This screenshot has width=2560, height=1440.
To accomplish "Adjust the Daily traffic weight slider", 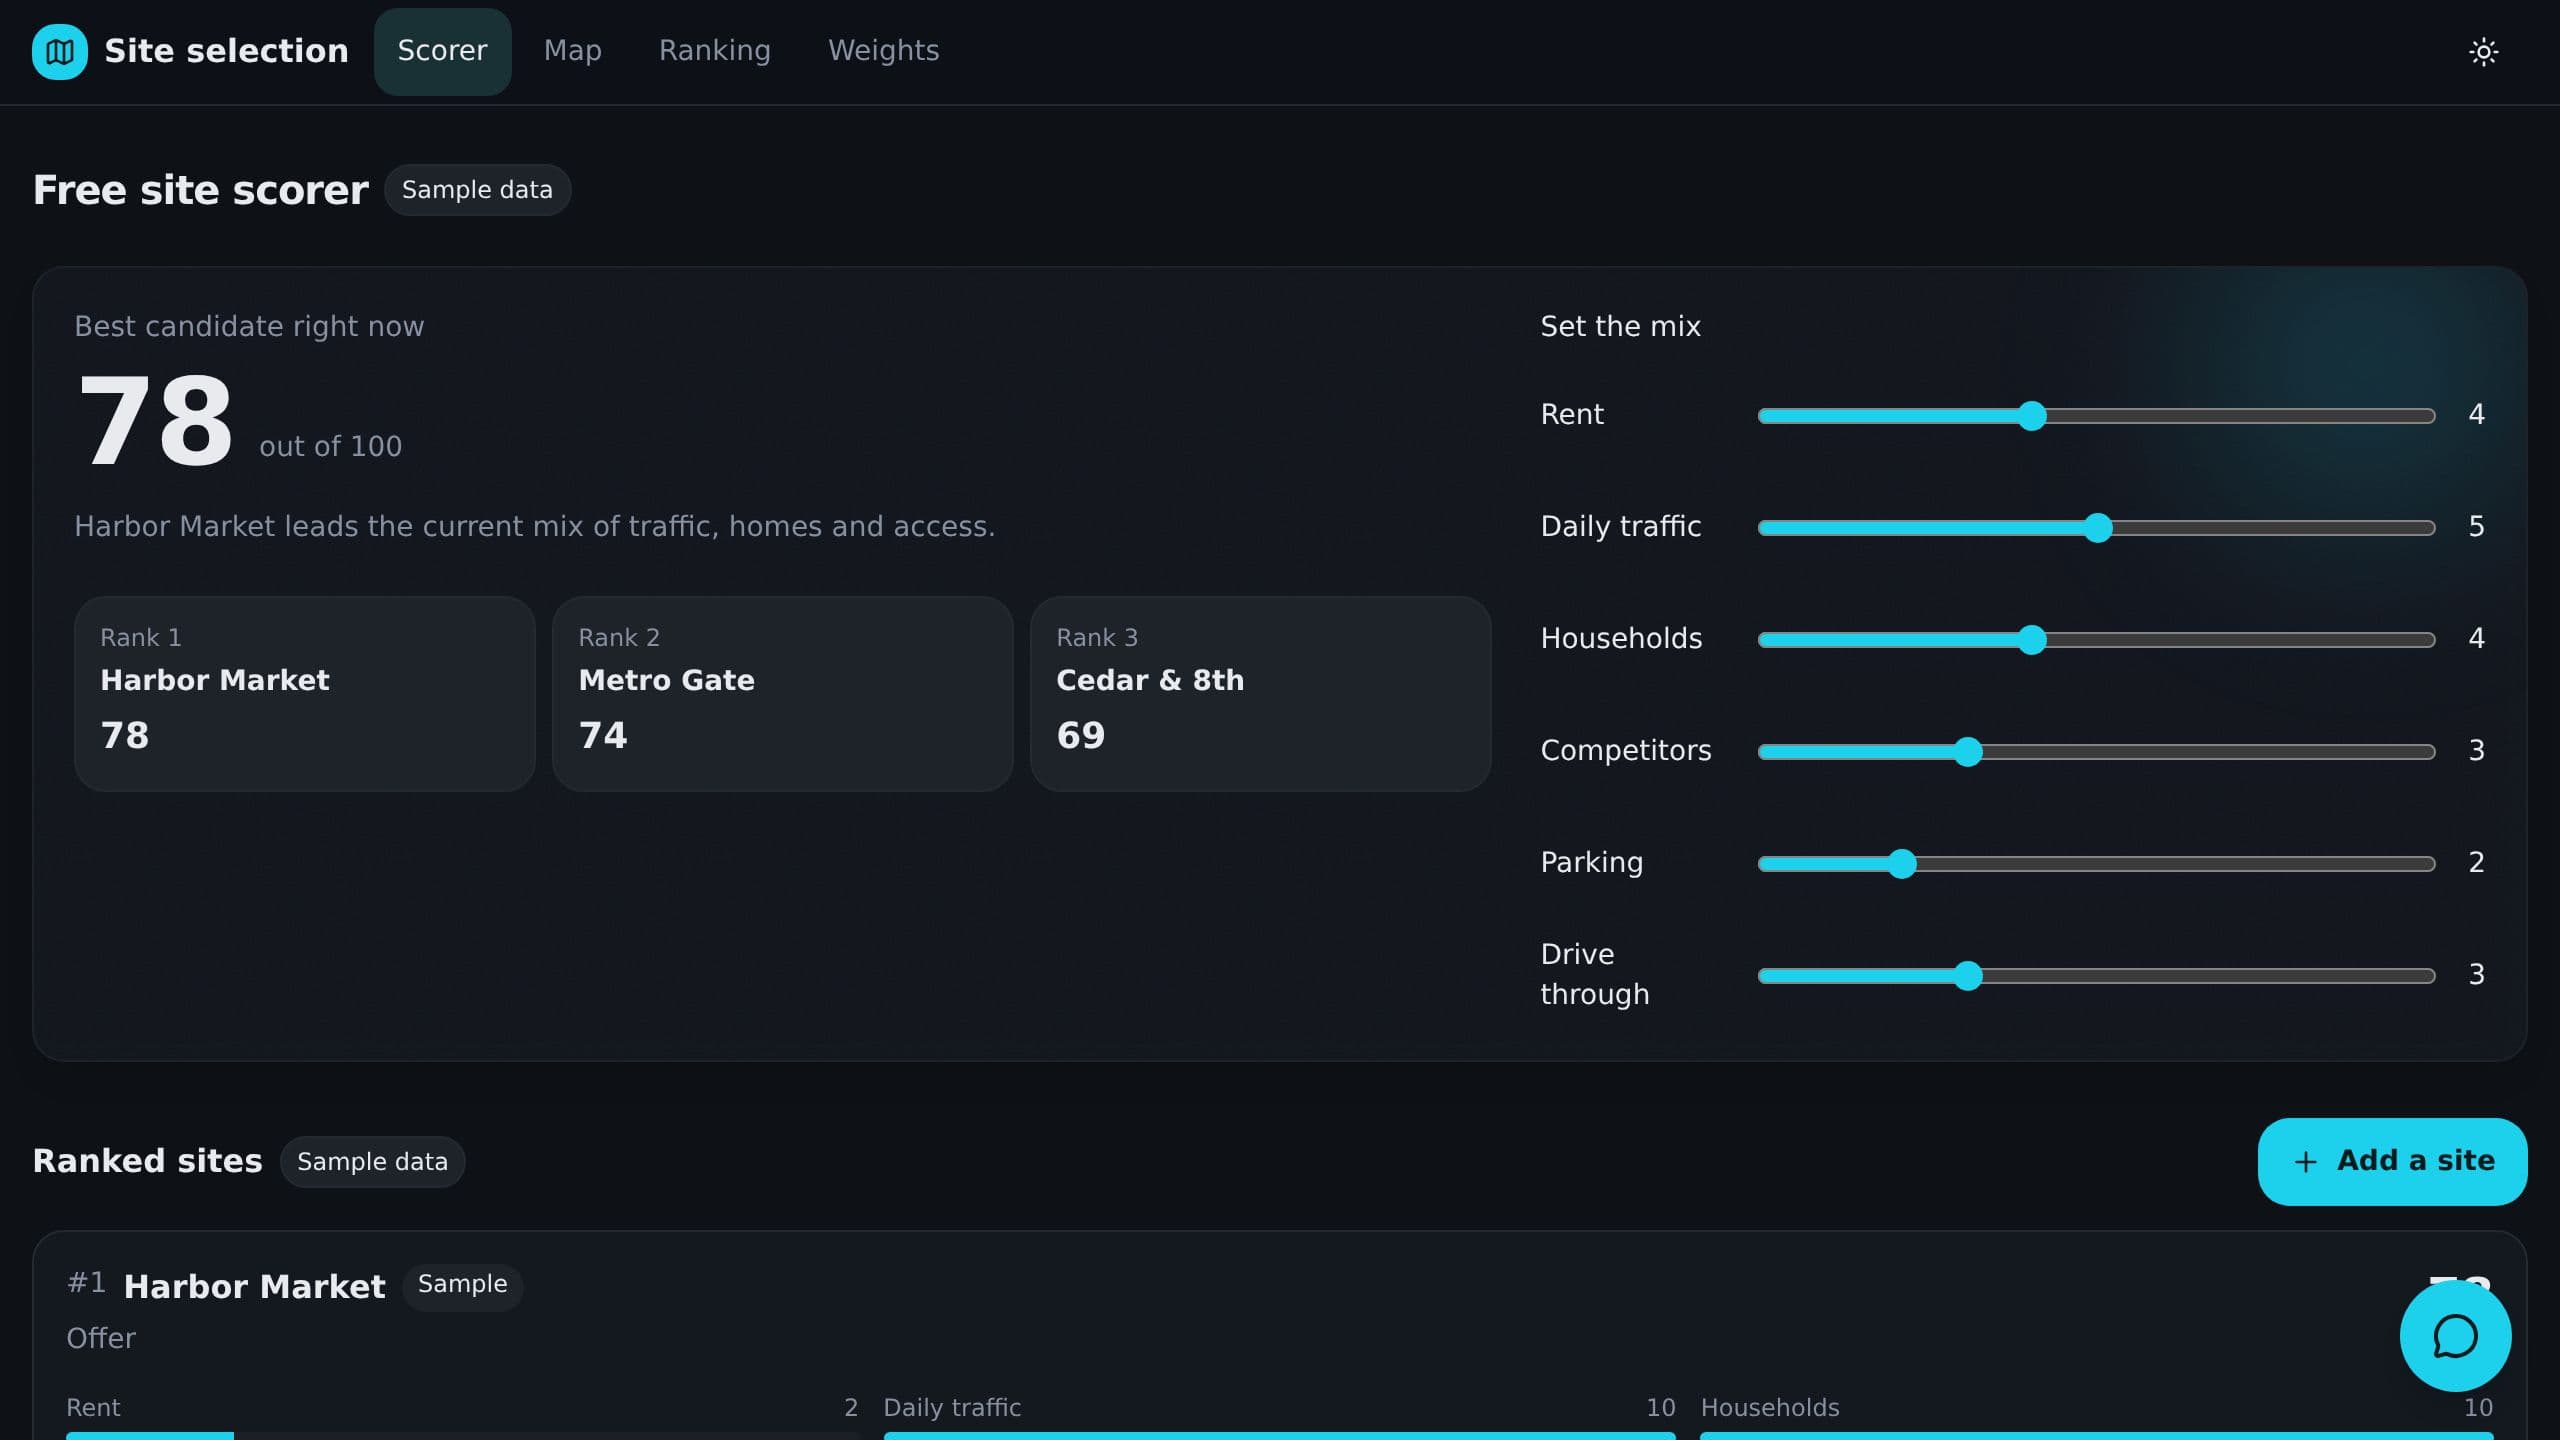I will pos(2096,527).
